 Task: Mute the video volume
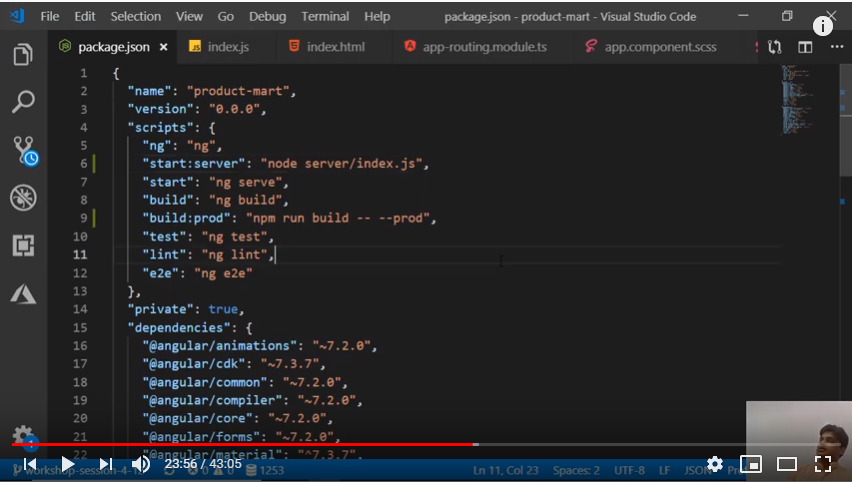[x=141, y=464]
